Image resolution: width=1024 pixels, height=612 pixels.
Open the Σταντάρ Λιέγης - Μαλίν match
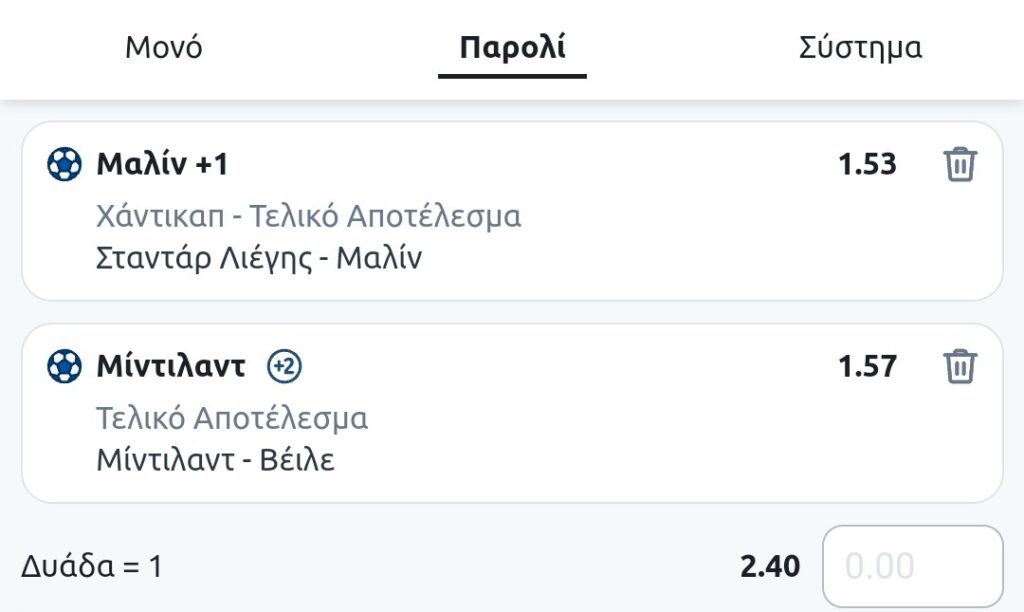259,258
